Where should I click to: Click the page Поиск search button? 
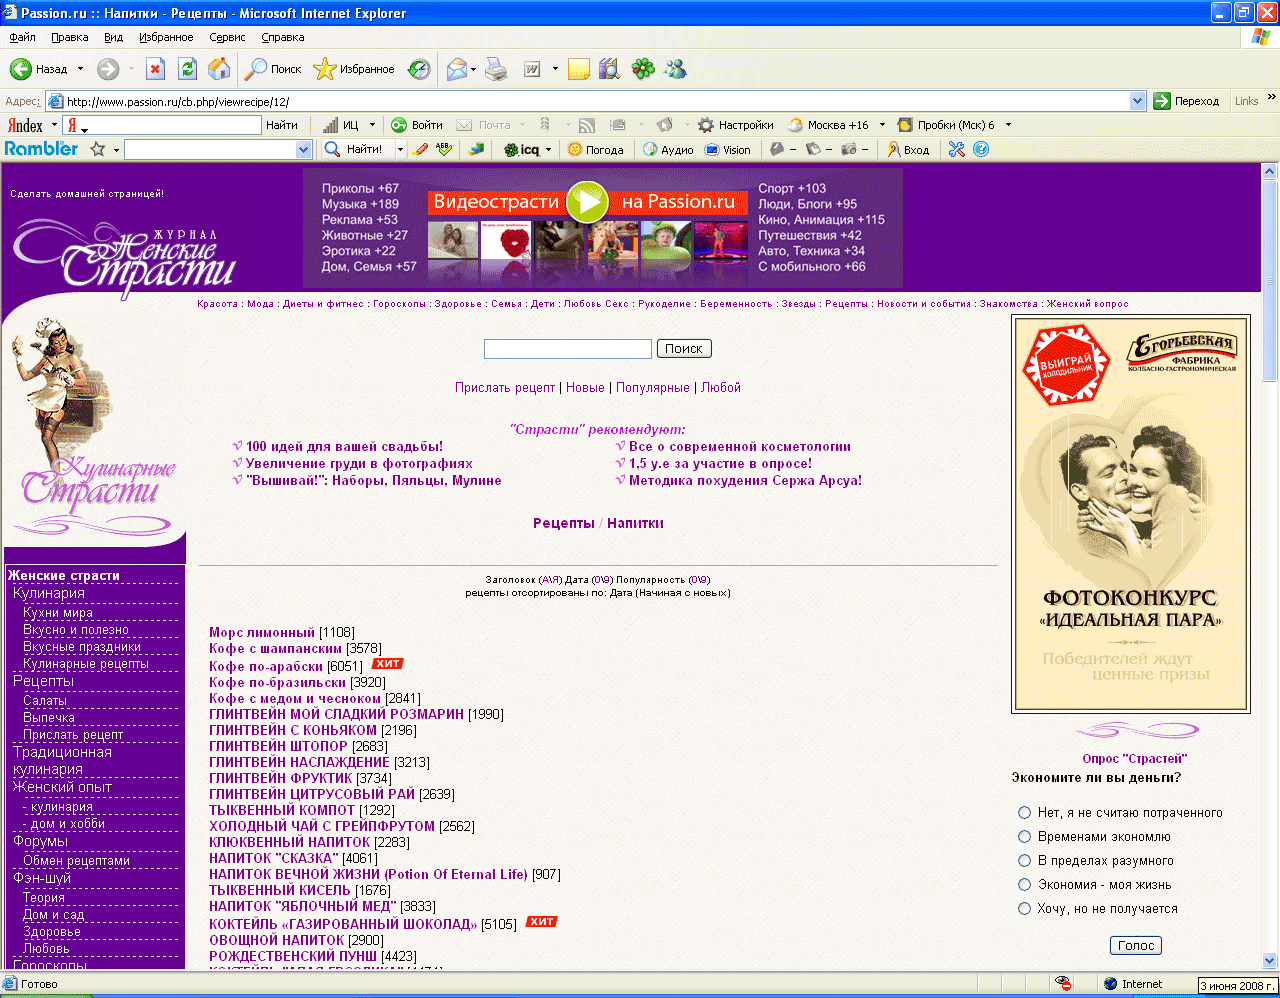[684, 349]
